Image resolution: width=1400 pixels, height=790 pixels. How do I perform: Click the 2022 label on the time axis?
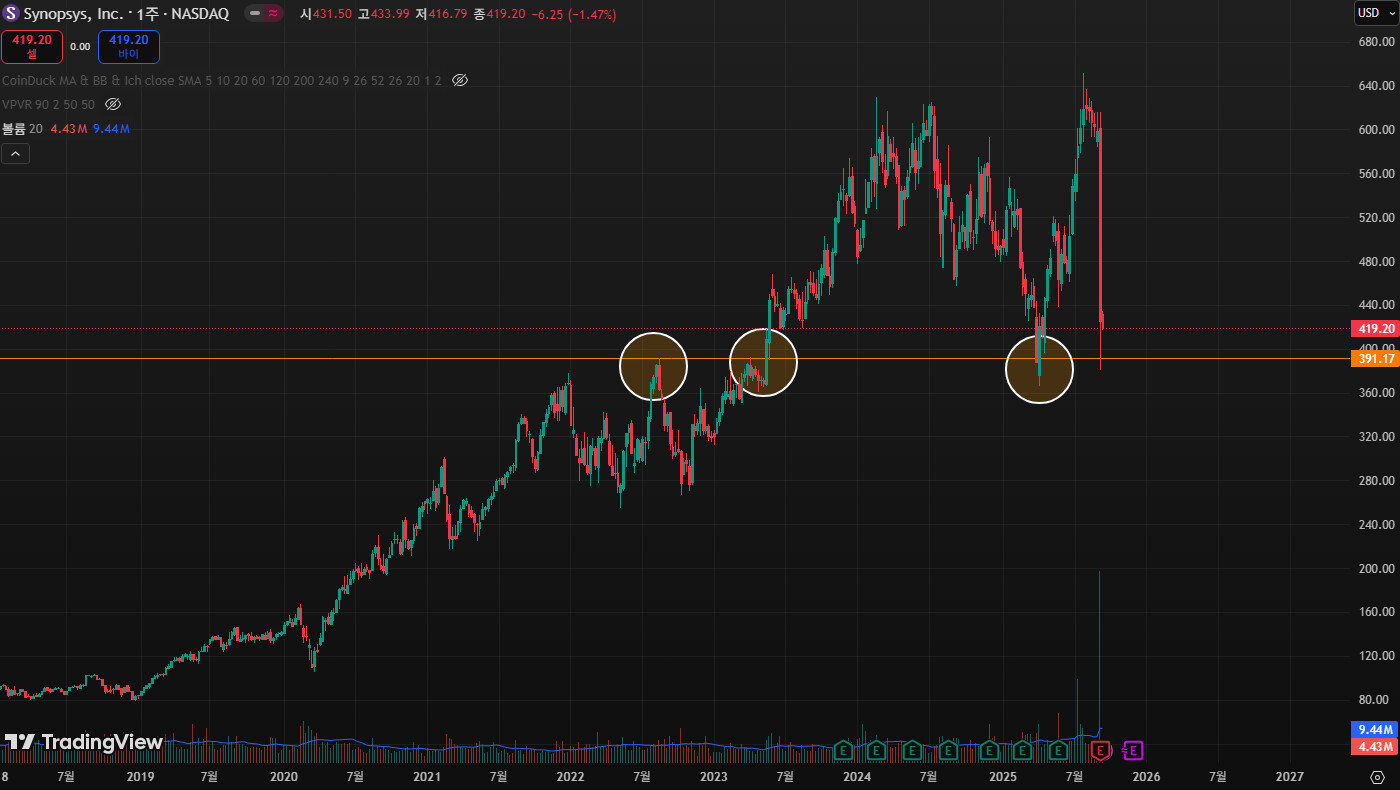point(570,776)
